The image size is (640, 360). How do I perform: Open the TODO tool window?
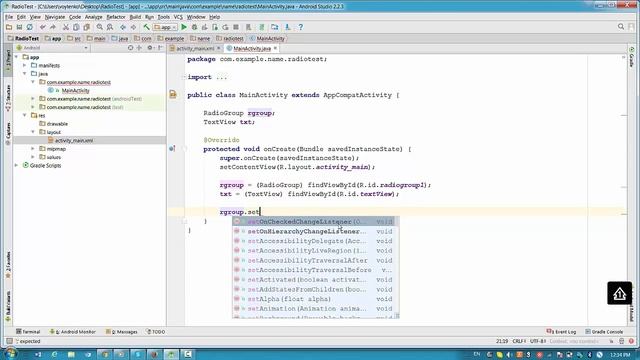pyautogui.click(x=156, y=332)
